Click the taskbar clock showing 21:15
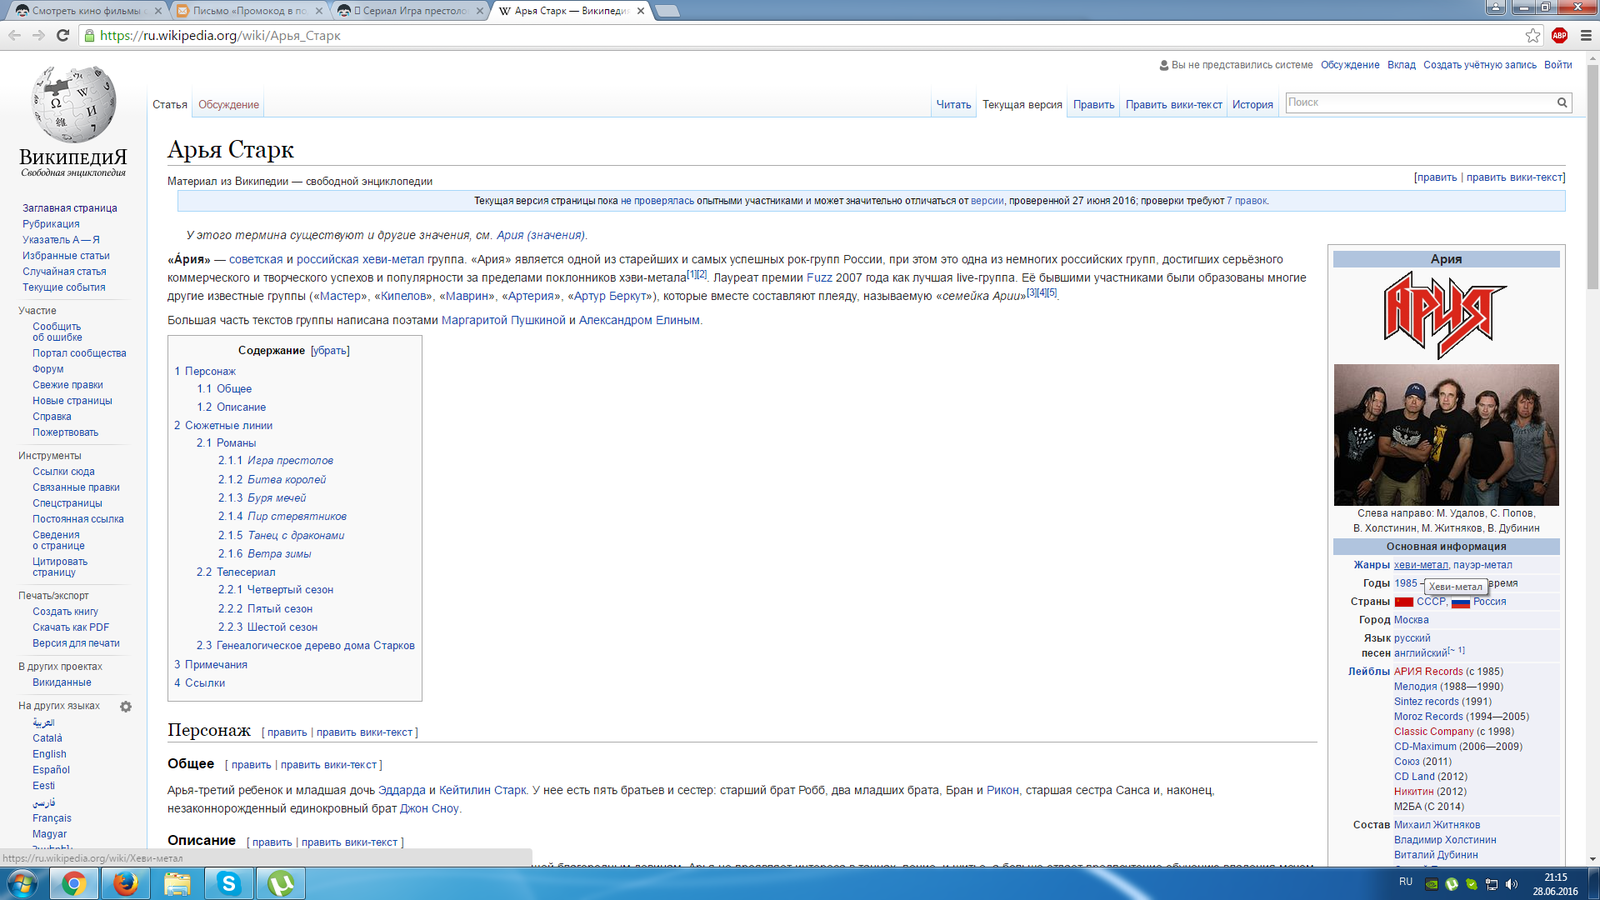Image resolution: width=1600 pixels, height=900 pixels. (x=1555, y=877)
